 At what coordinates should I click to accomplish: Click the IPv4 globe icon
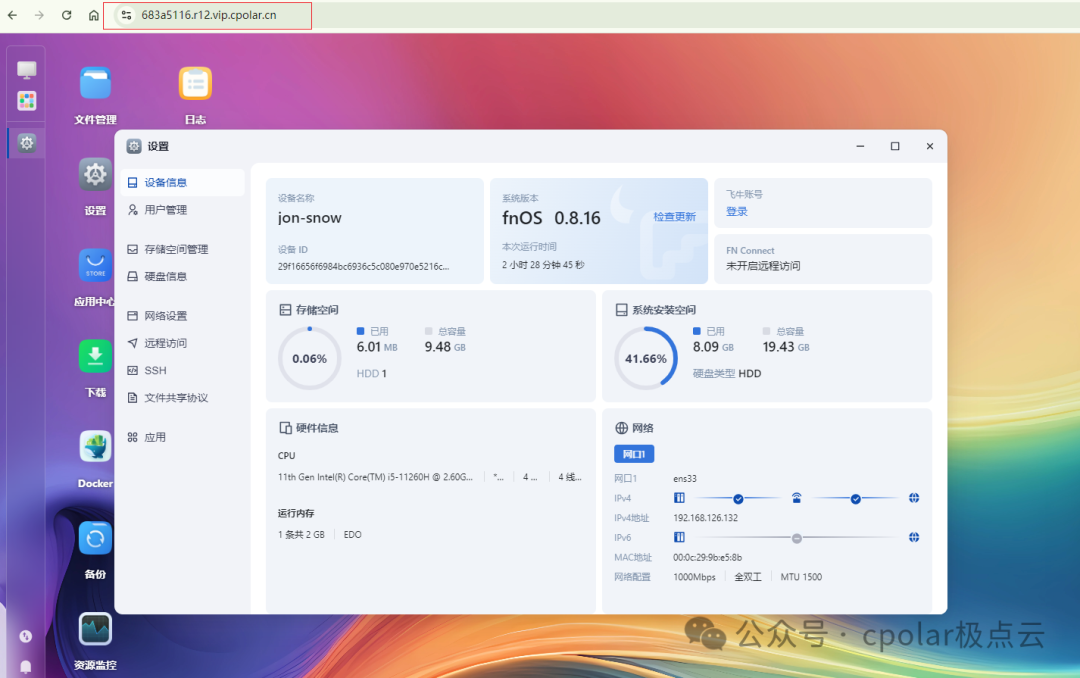pos(914,498)
